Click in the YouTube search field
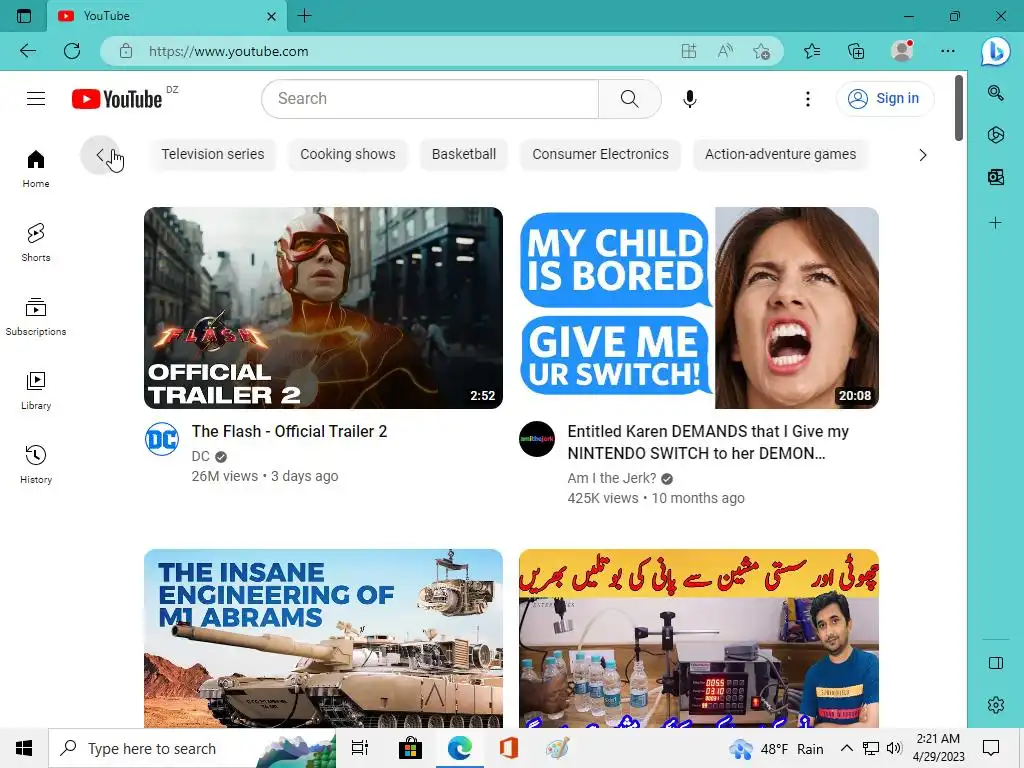Viewport: 1024px width, 768px height. pos(431,99)
